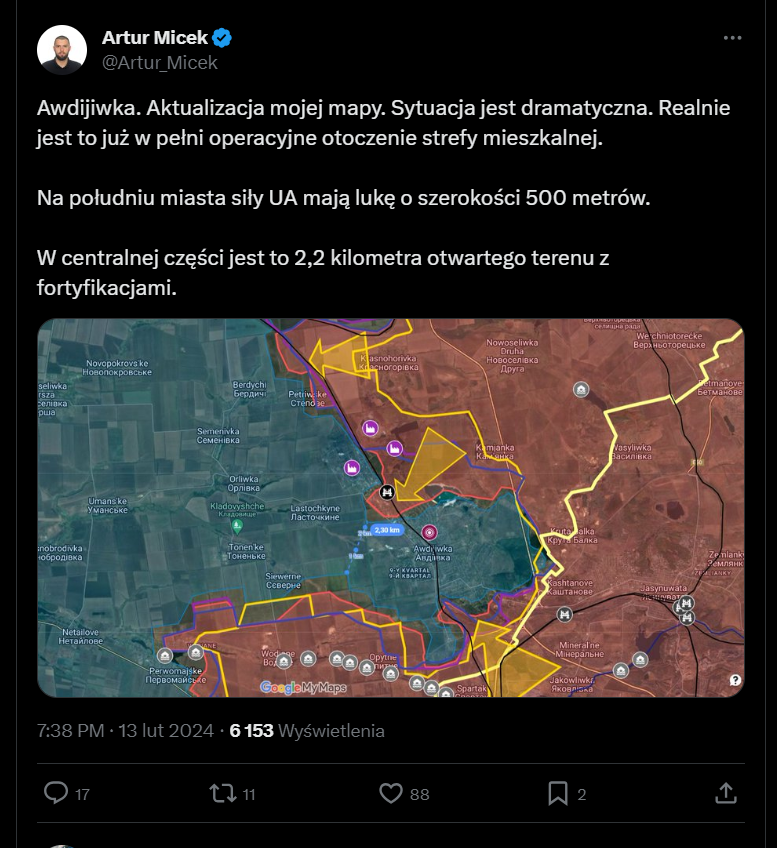The width and height of the screenshot is (777, 851).
Task: Click the large yellow arrow near Kamianka
Action: [x=432, y=459]
